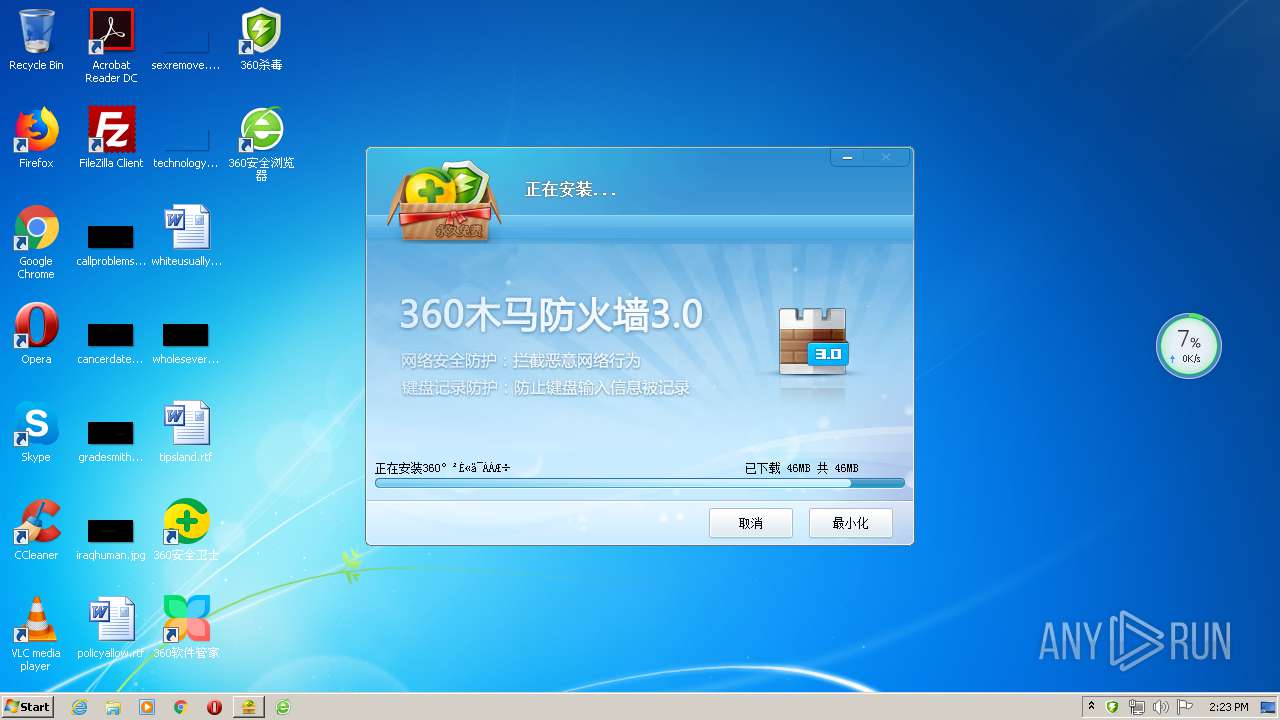Select the callproblems desktop file
1280x720 pixels.
tap(111, 245)
